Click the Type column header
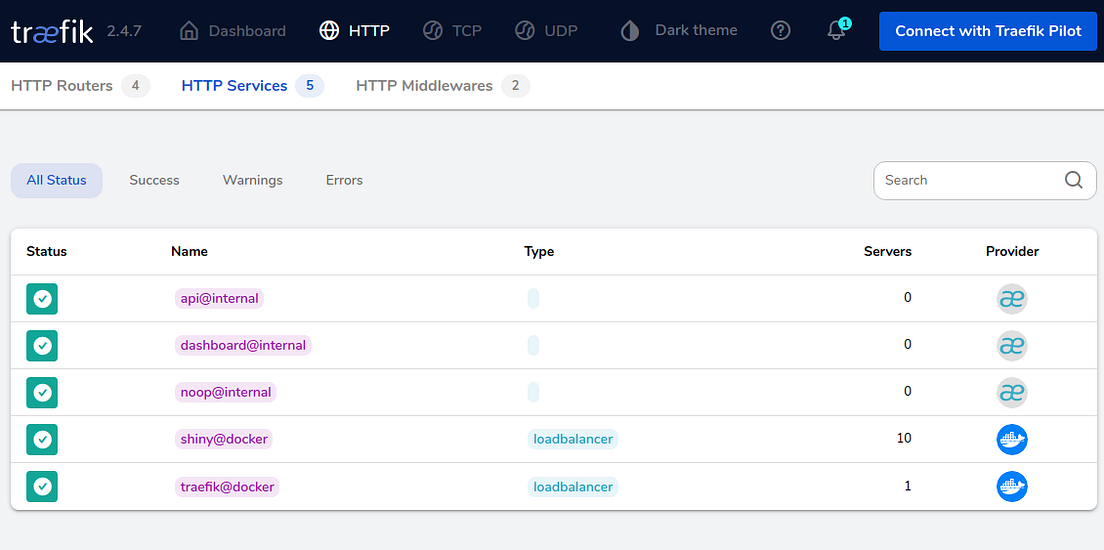Viewport: 1104px width, 550px height. click(x=539, y=251)
